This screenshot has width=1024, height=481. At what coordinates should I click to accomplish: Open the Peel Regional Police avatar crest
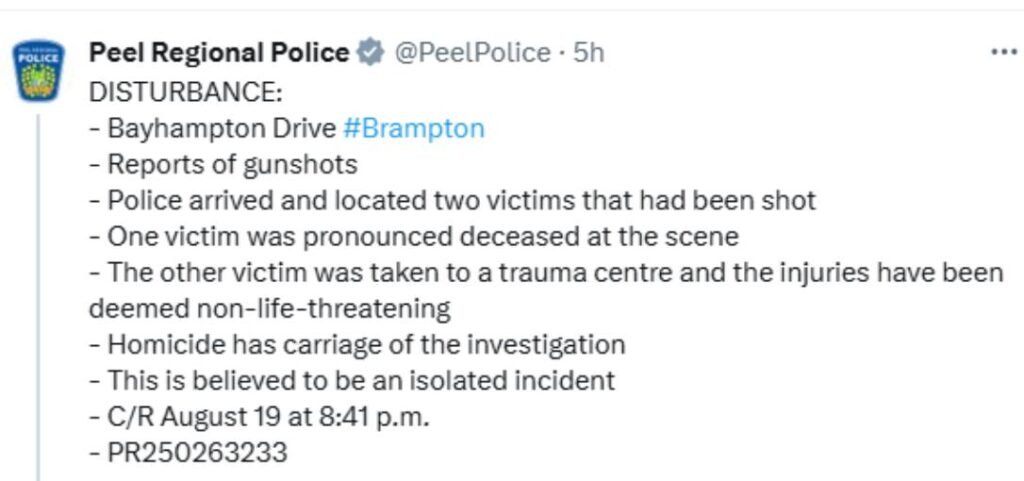tap(39, 70)
